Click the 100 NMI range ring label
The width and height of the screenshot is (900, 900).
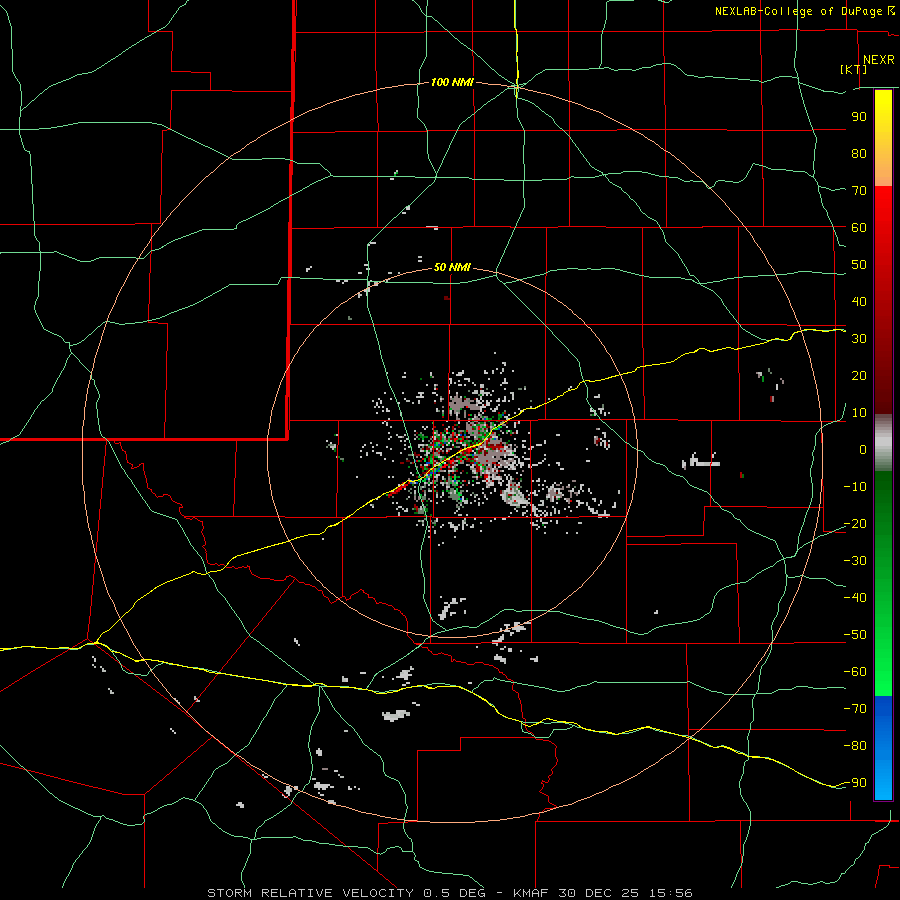452,83
